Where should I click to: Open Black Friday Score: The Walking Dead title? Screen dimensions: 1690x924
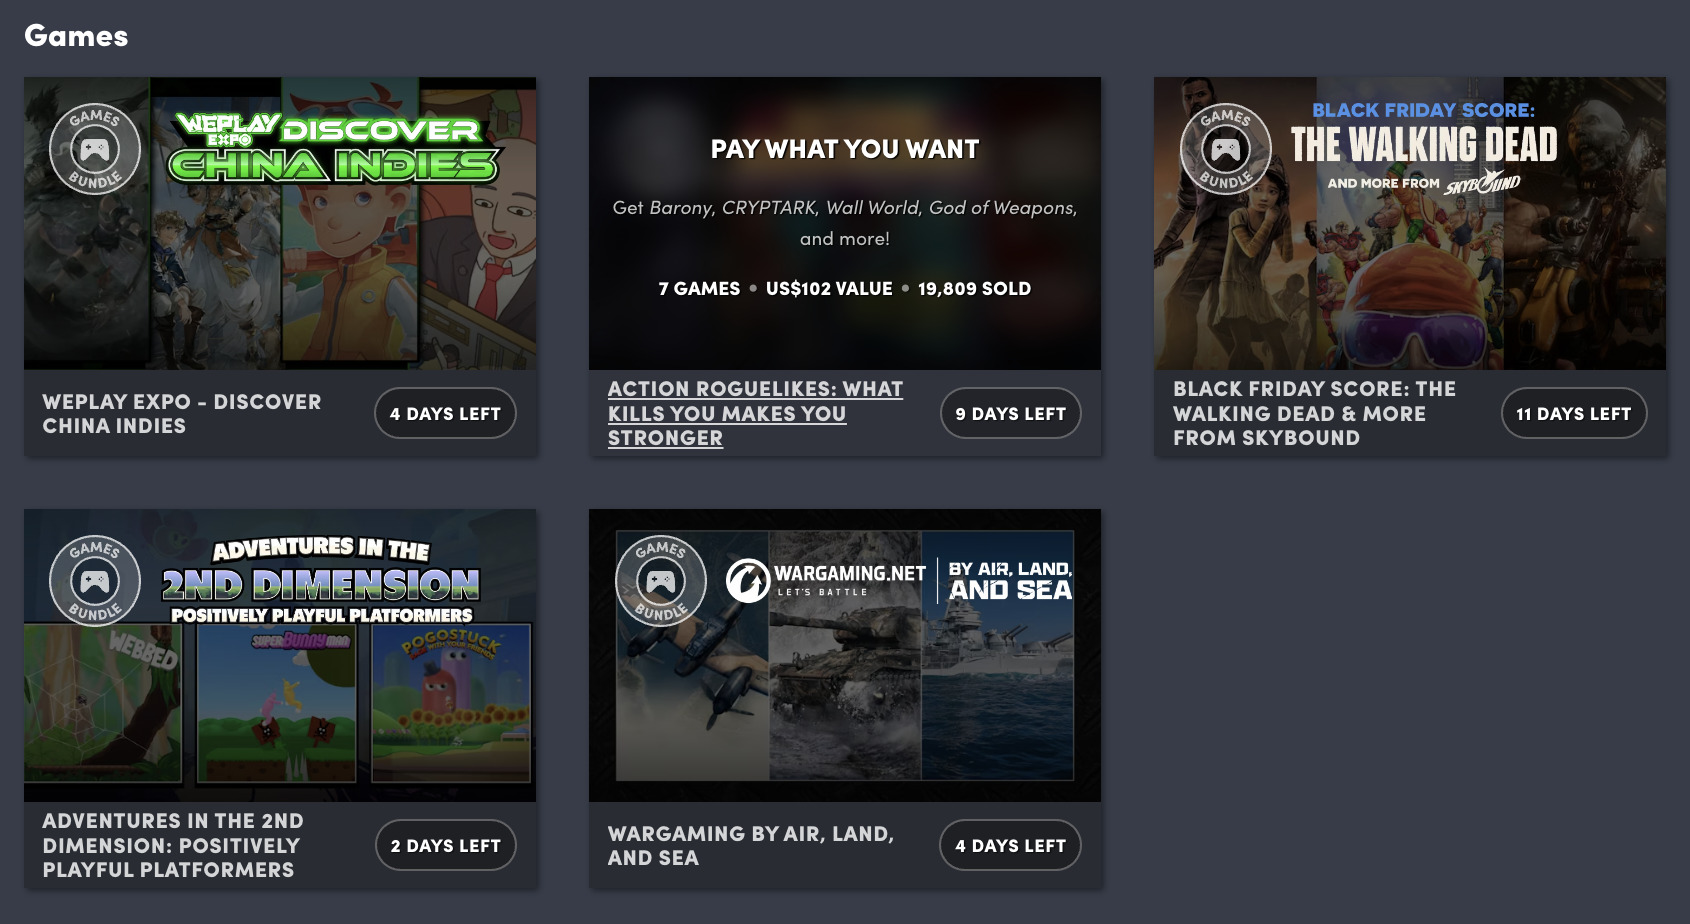coord(1314,413)
